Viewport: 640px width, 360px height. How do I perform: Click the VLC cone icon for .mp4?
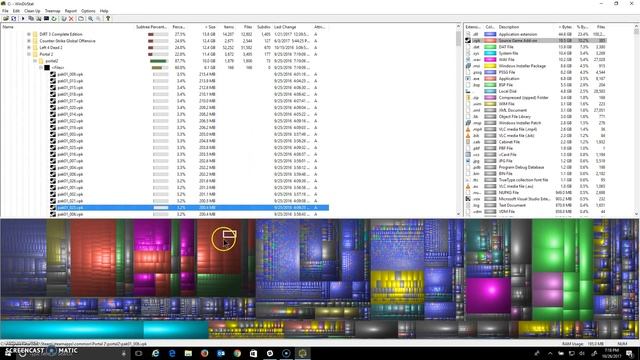(x=468, y=129)
